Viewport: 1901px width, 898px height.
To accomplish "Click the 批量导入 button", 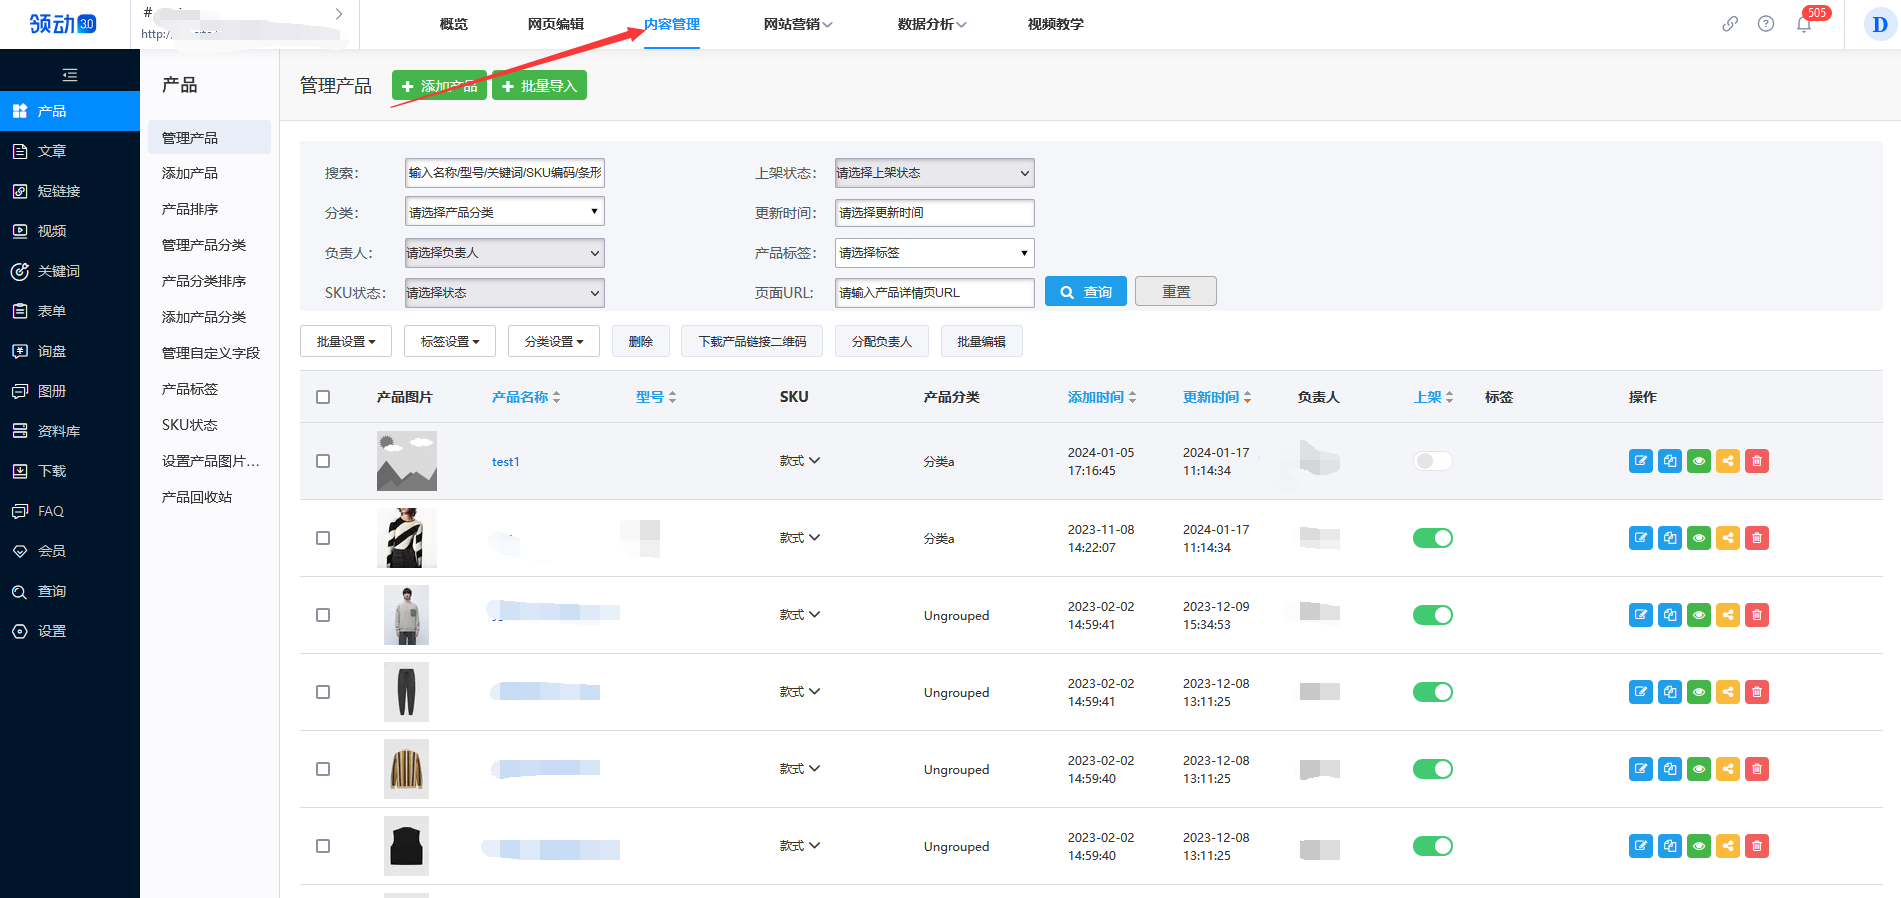I will pos(539,86).
